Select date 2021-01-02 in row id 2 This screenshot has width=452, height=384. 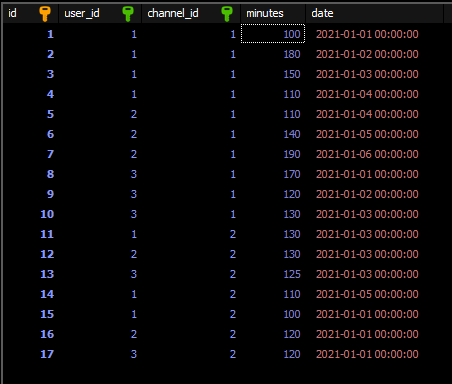click(367, 54)
